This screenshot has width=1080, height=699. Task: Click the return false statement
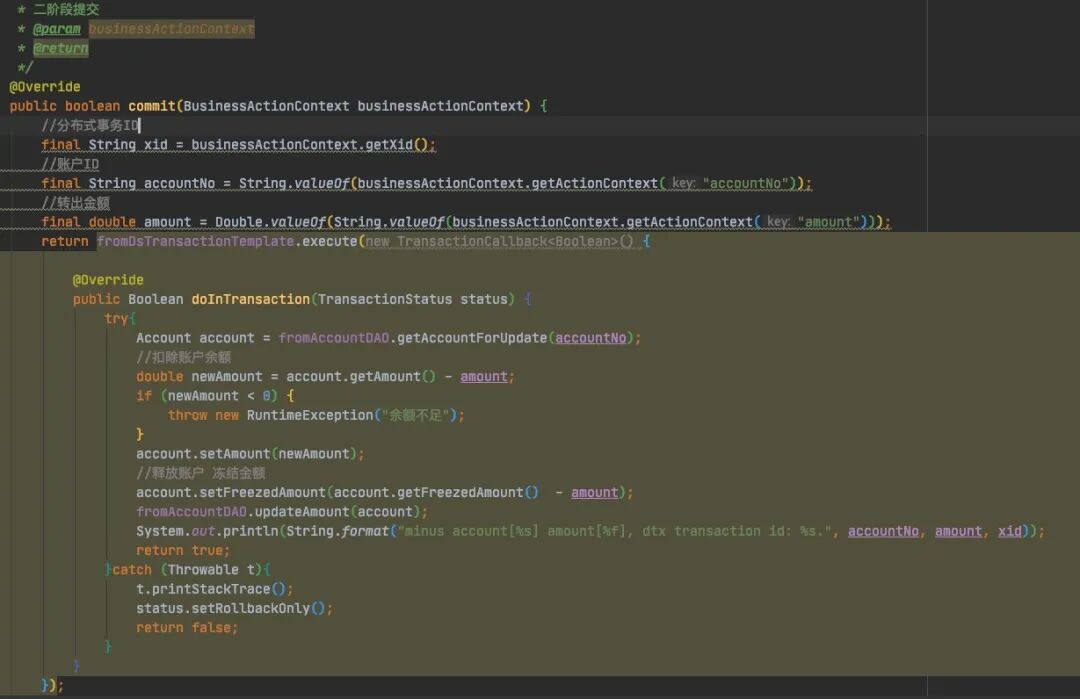click(186, 627)
